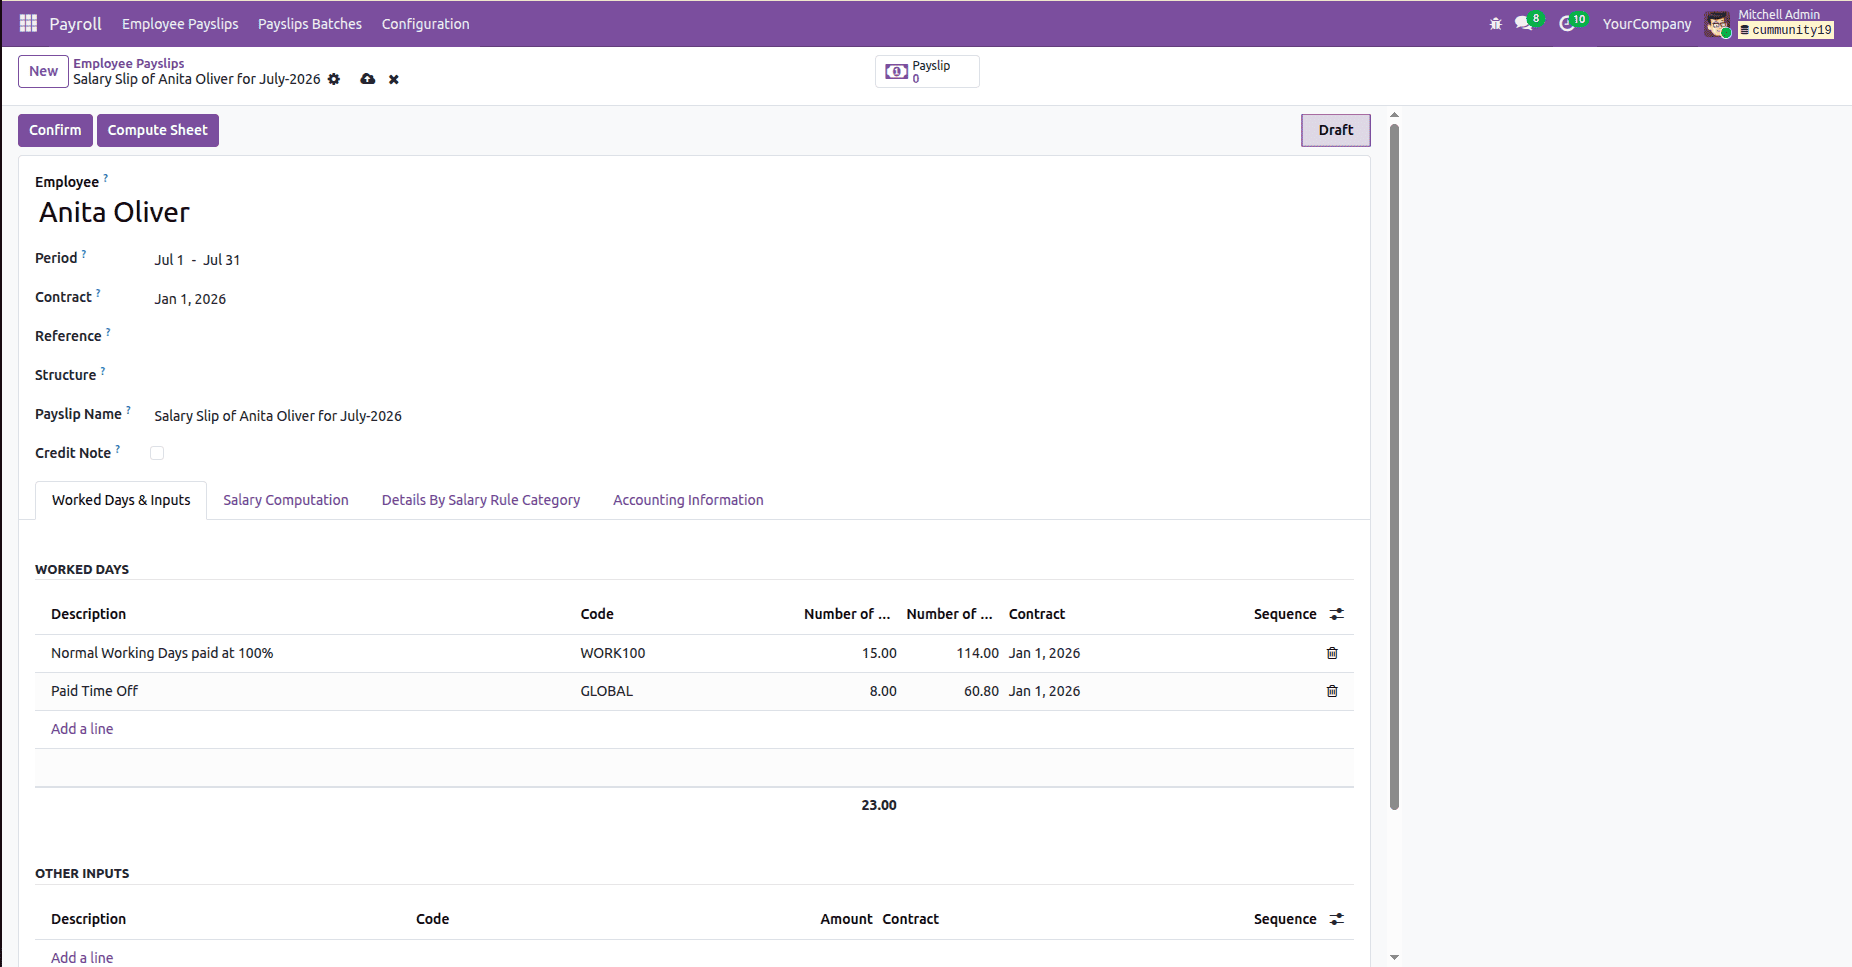Image resolution: width=1852 pixels, height=967 pixels.
Task: Click Normal Working Days paid at 100% description
Action: pos(162,653)
